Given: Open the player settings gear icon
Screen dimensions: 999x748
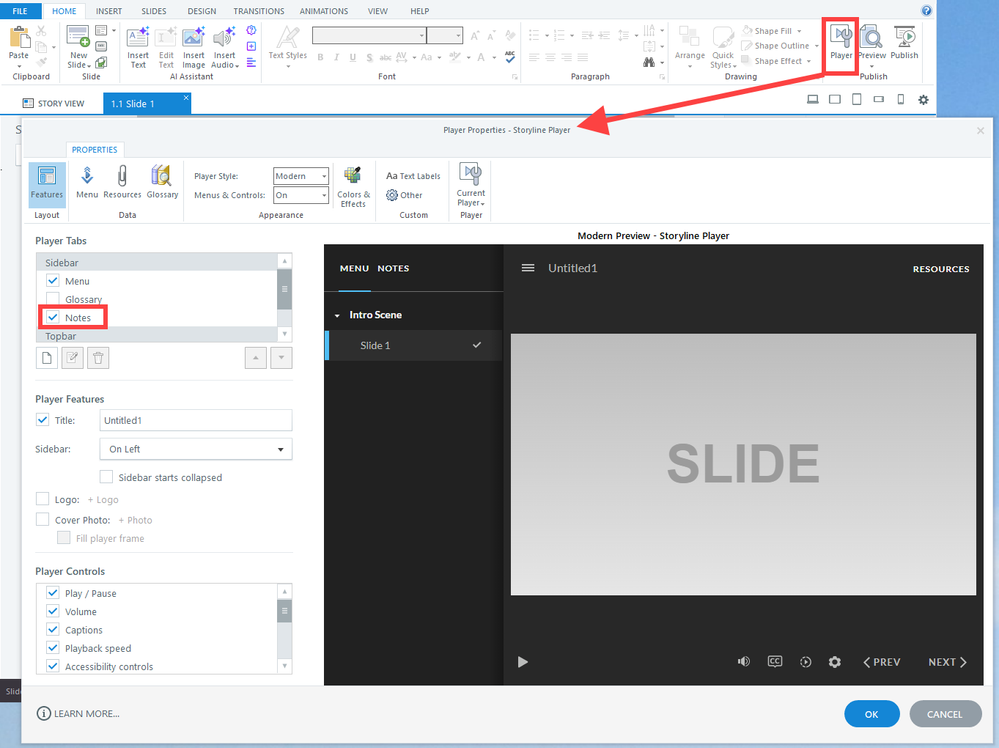Looking at the screenshot, I should pyautogui.click(x=835, y=662).
